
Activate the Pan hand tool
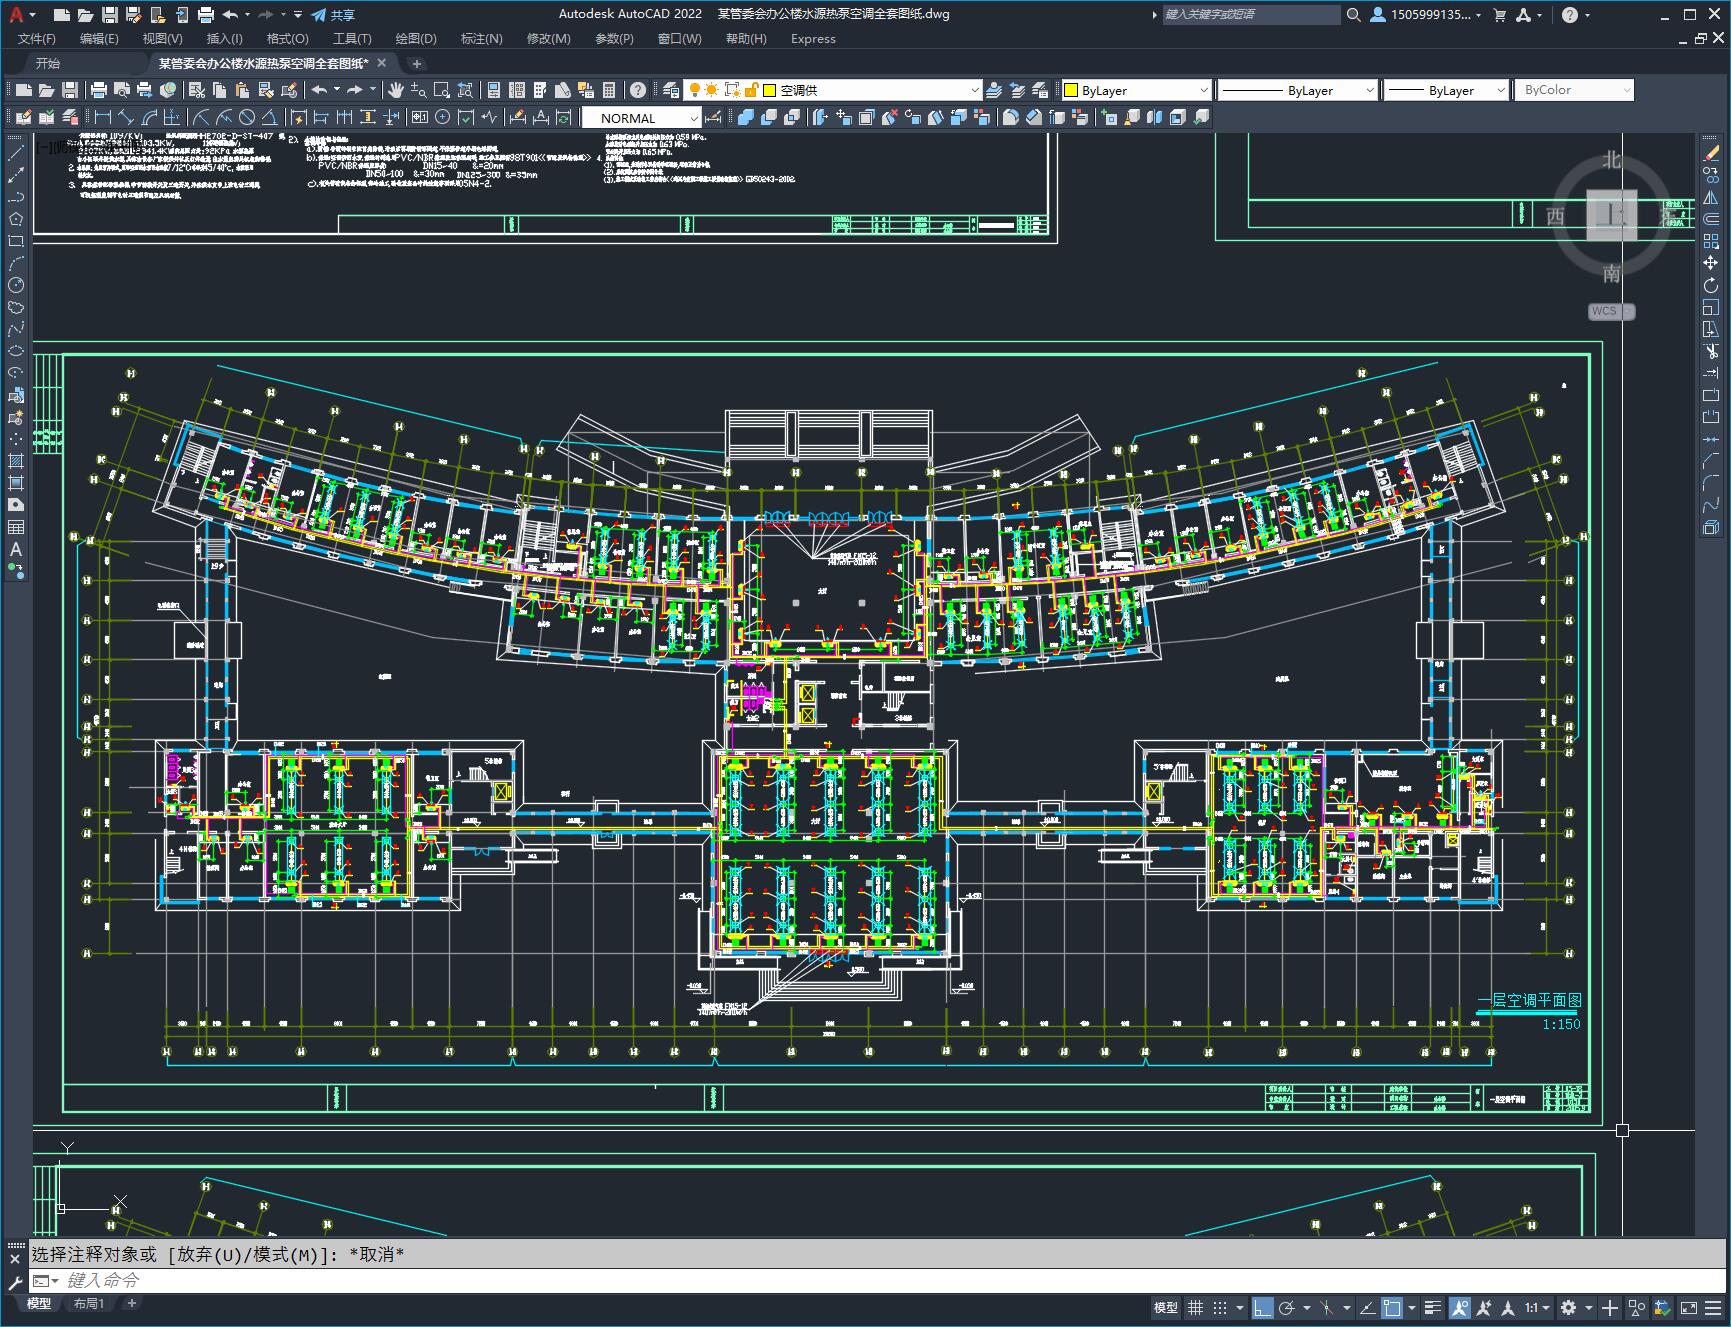coord(395,90)
